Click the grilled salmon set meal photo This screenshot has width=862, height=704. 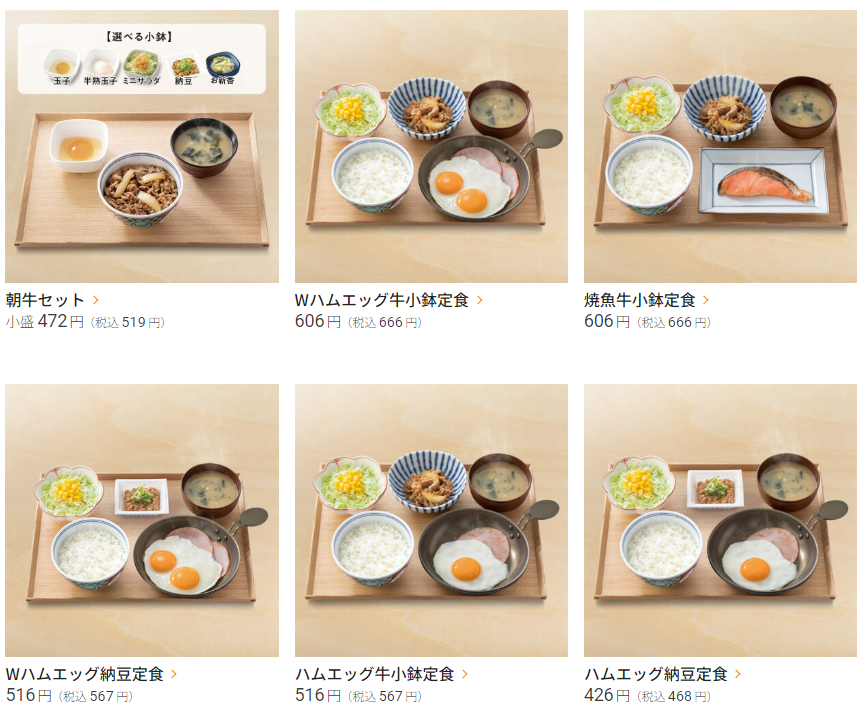coord(720,146)
